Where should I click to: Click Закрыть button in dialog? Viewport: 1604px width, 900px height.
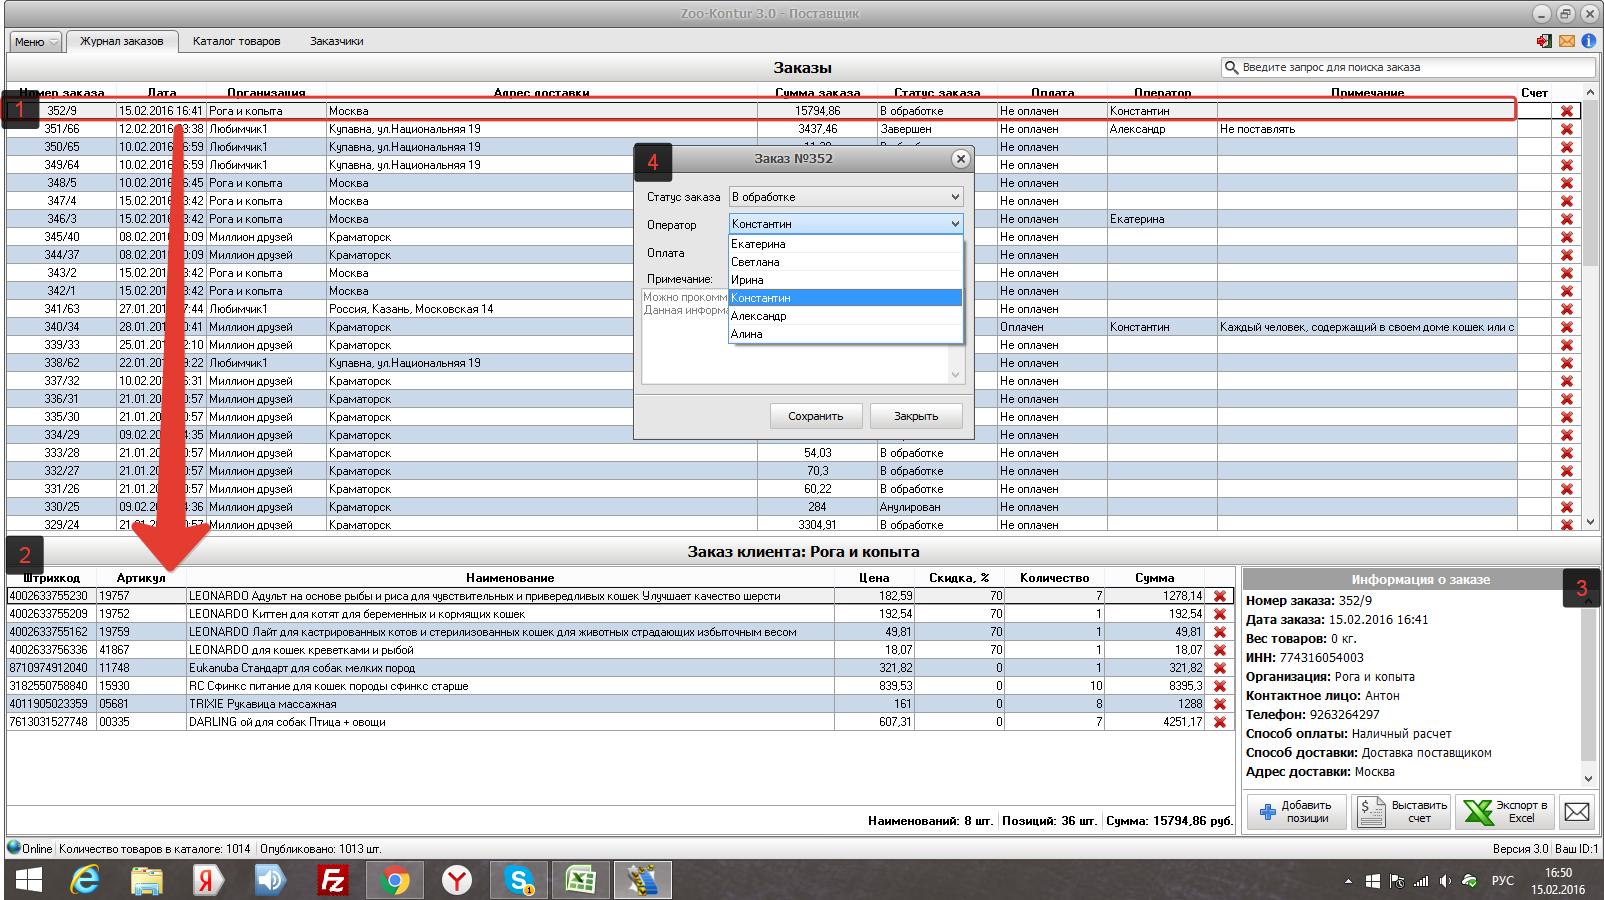[x=916, y=416]
